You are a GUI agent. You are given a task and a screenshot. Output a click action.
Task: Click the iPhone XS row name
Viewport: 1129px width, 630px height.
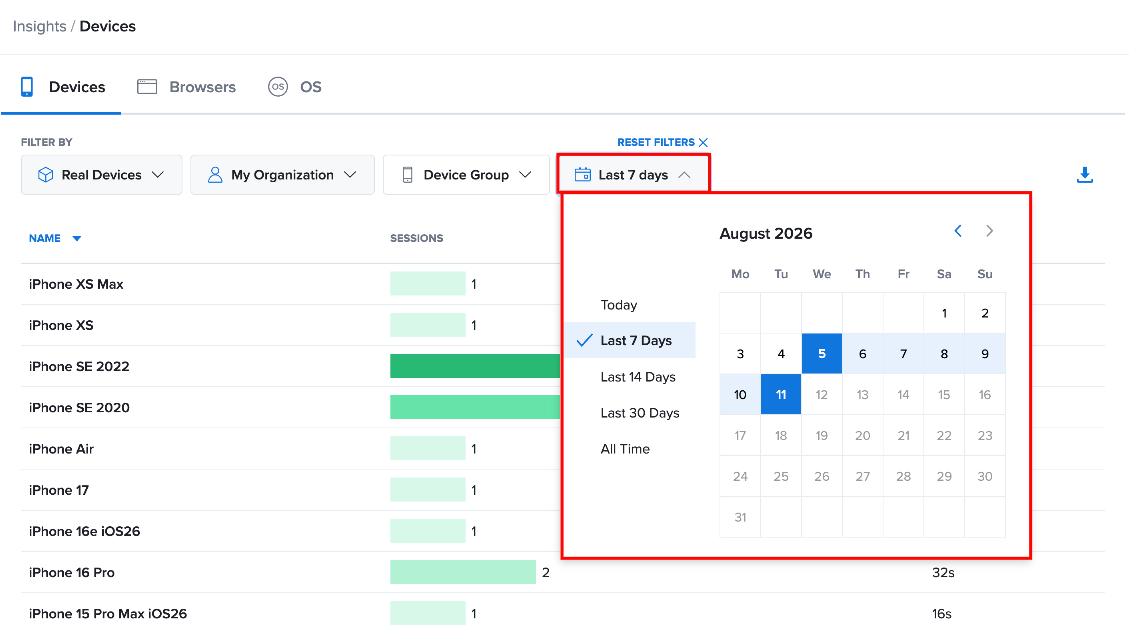pyautogui.click(x=61, y=325)
